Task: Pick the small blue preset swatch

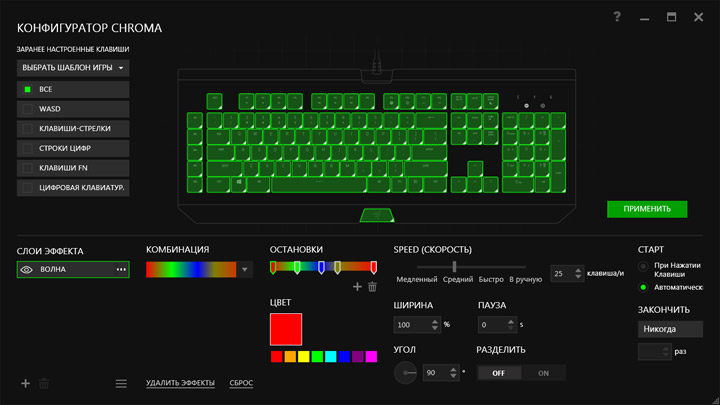Action: tap(344, 356)
